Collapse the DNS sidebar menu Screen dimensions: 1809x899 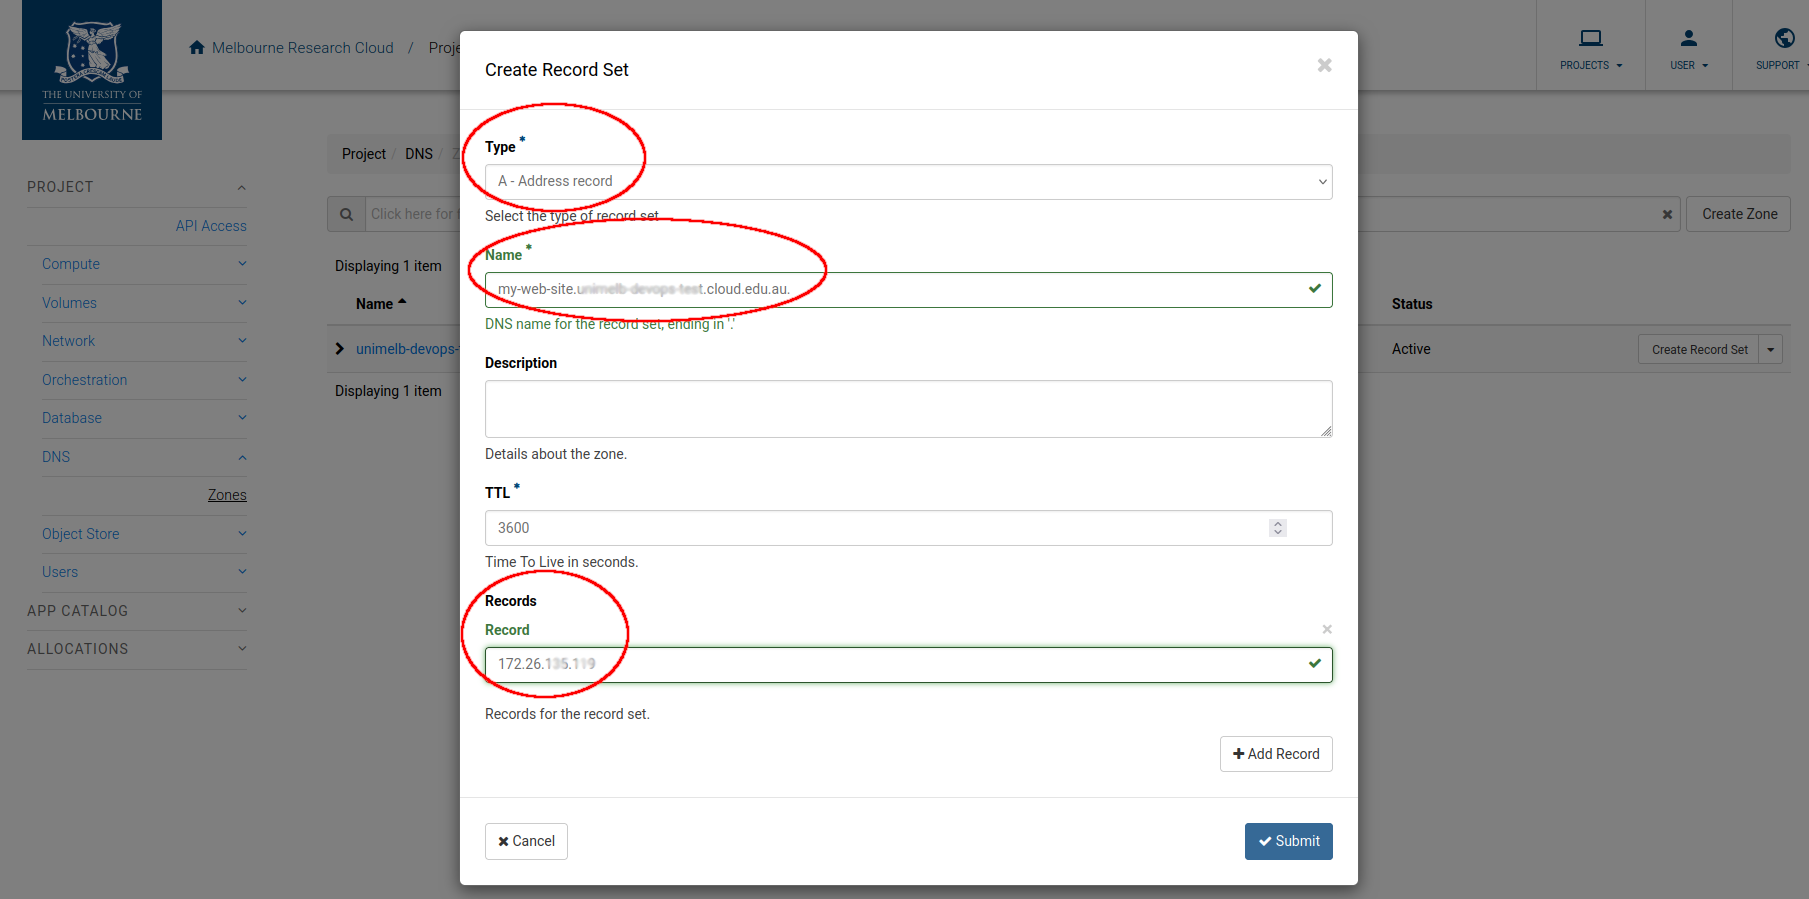pyautogui.click(x=242, y=457)
